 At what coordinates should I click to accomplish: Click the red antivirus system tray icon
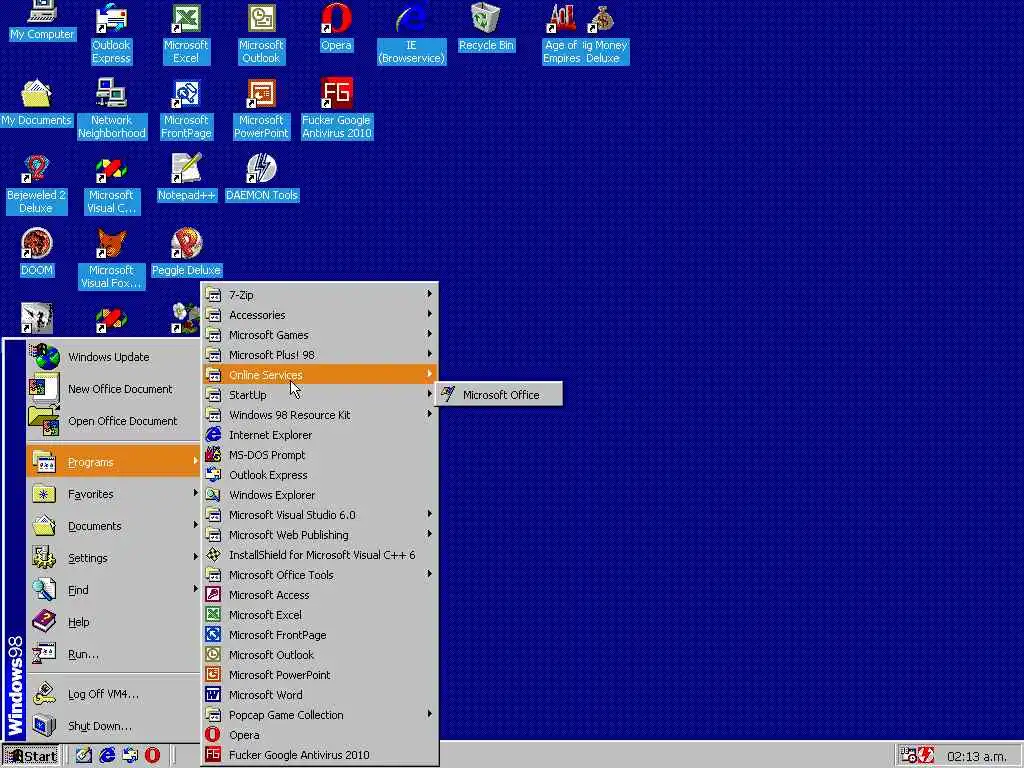[926, 756]
